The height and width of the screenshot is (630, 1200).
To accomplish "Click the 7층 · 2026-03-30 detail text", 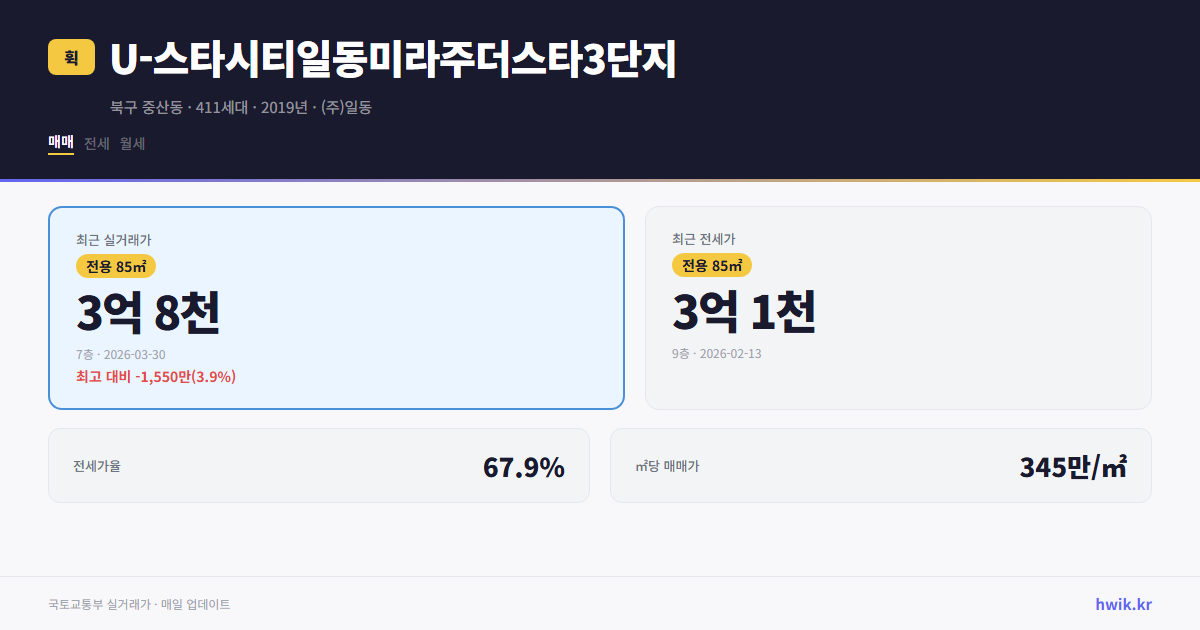I will click(120, 354).
